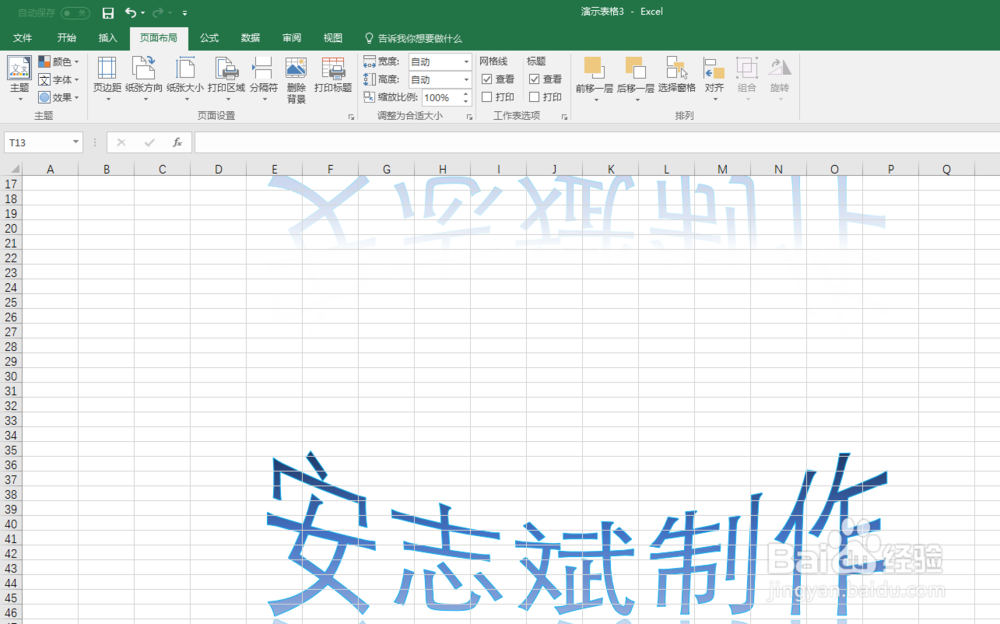Open the File (文件) tab
Viewport: 1000px width, 624px height.
coord(22,38)
